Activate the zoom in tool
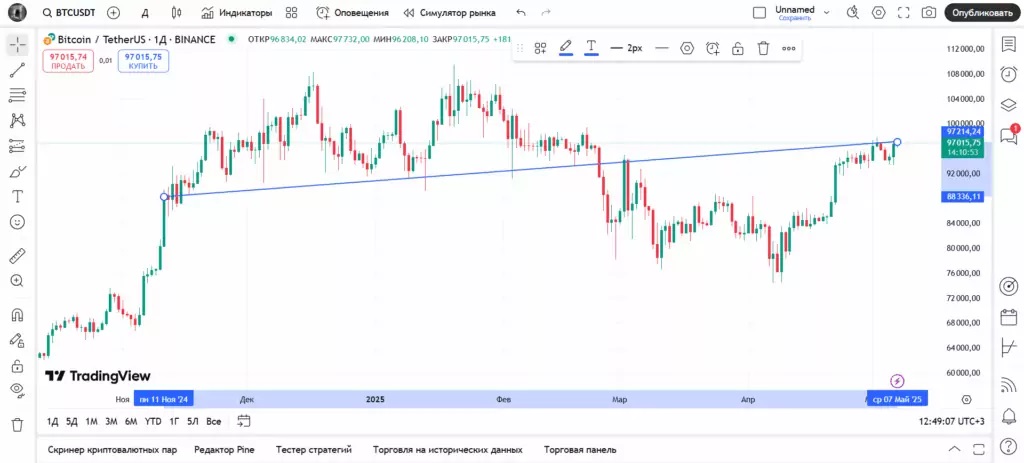The width and height of the screenshot is (1024, 463). pyautogui.click(x=18, y=281)
